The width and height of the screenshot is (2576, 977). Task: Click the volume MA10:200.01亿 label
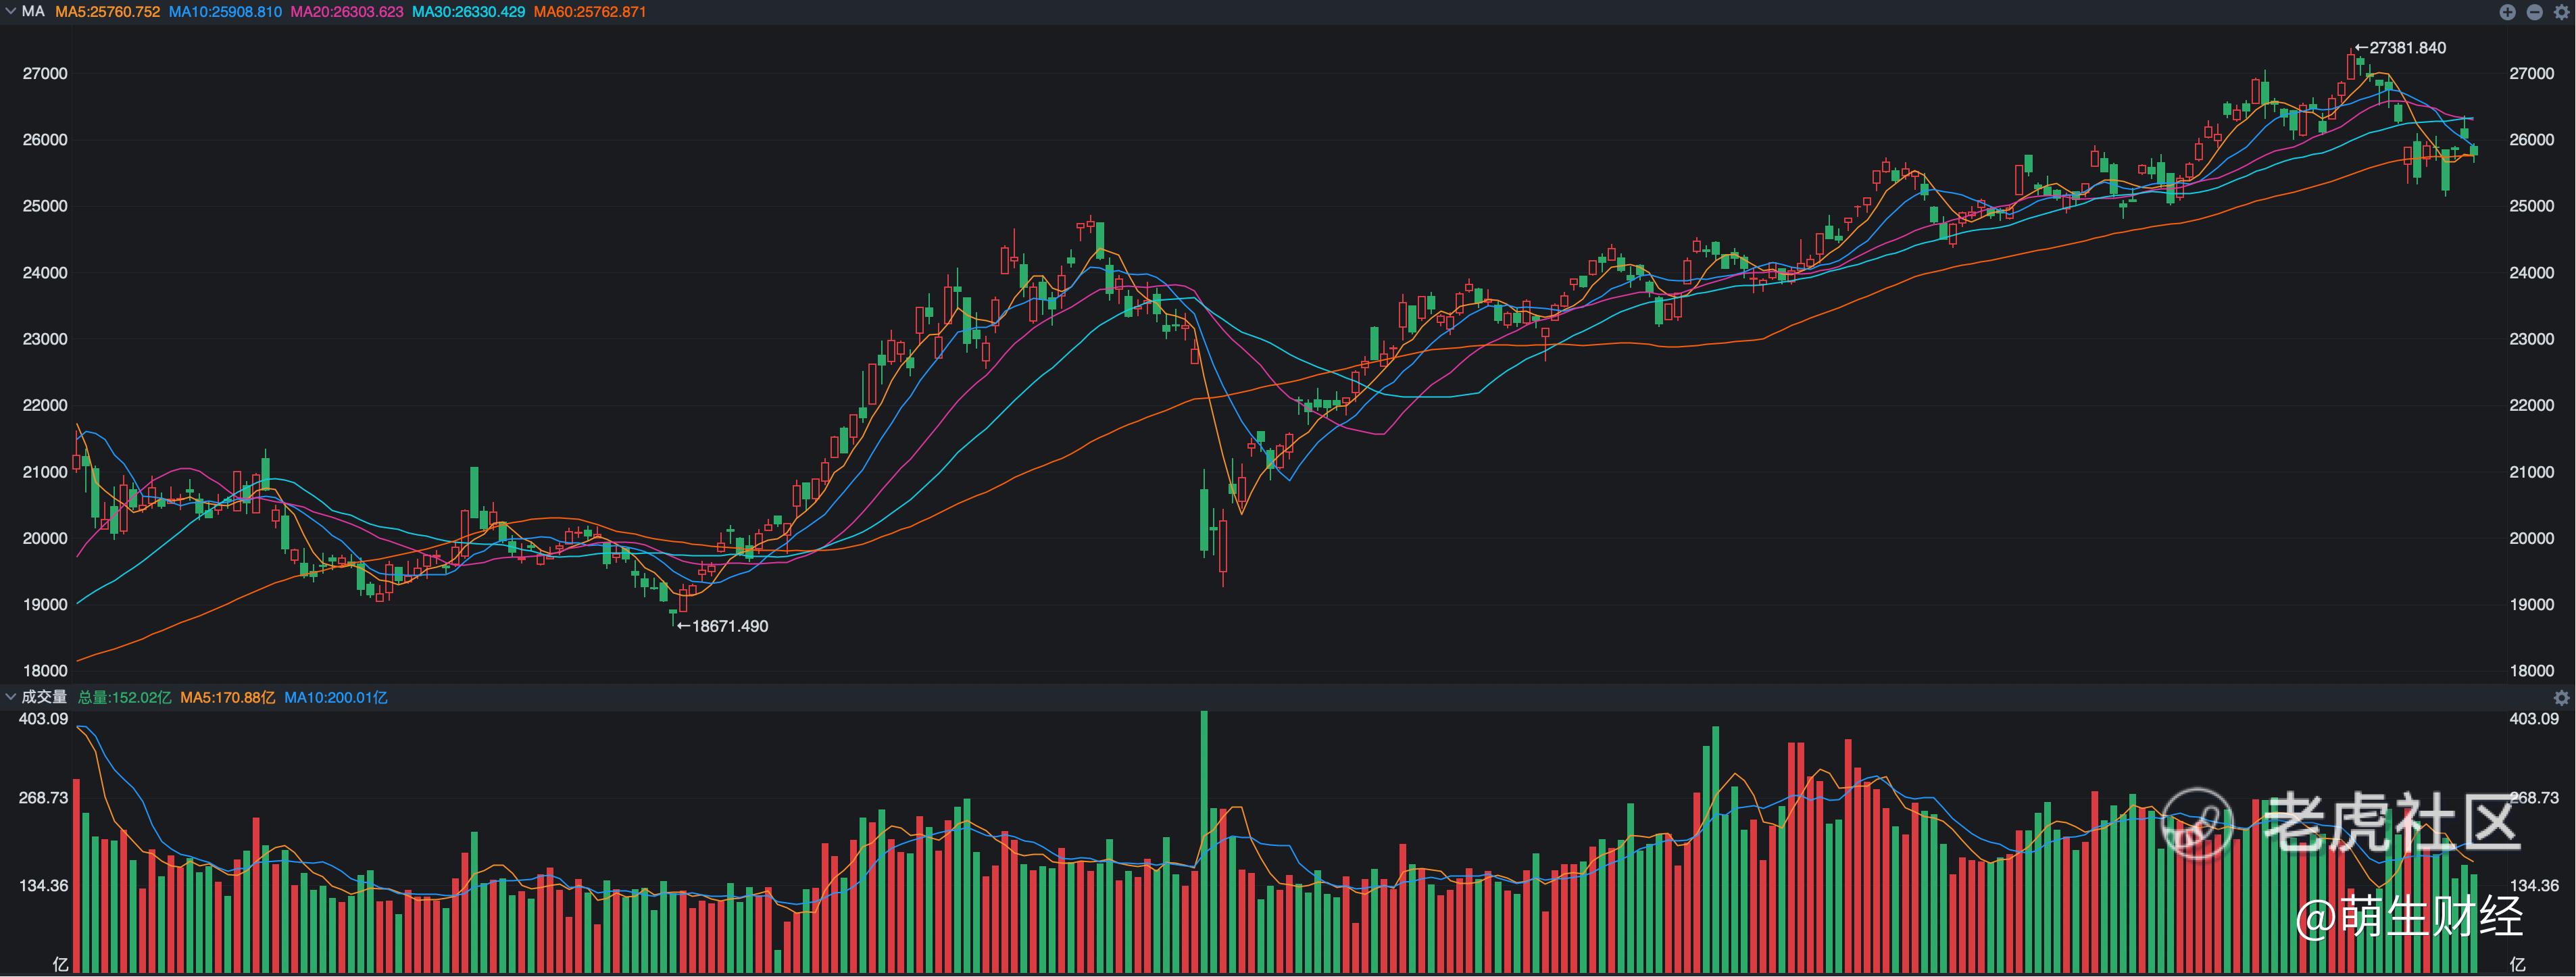pos(335,697)
